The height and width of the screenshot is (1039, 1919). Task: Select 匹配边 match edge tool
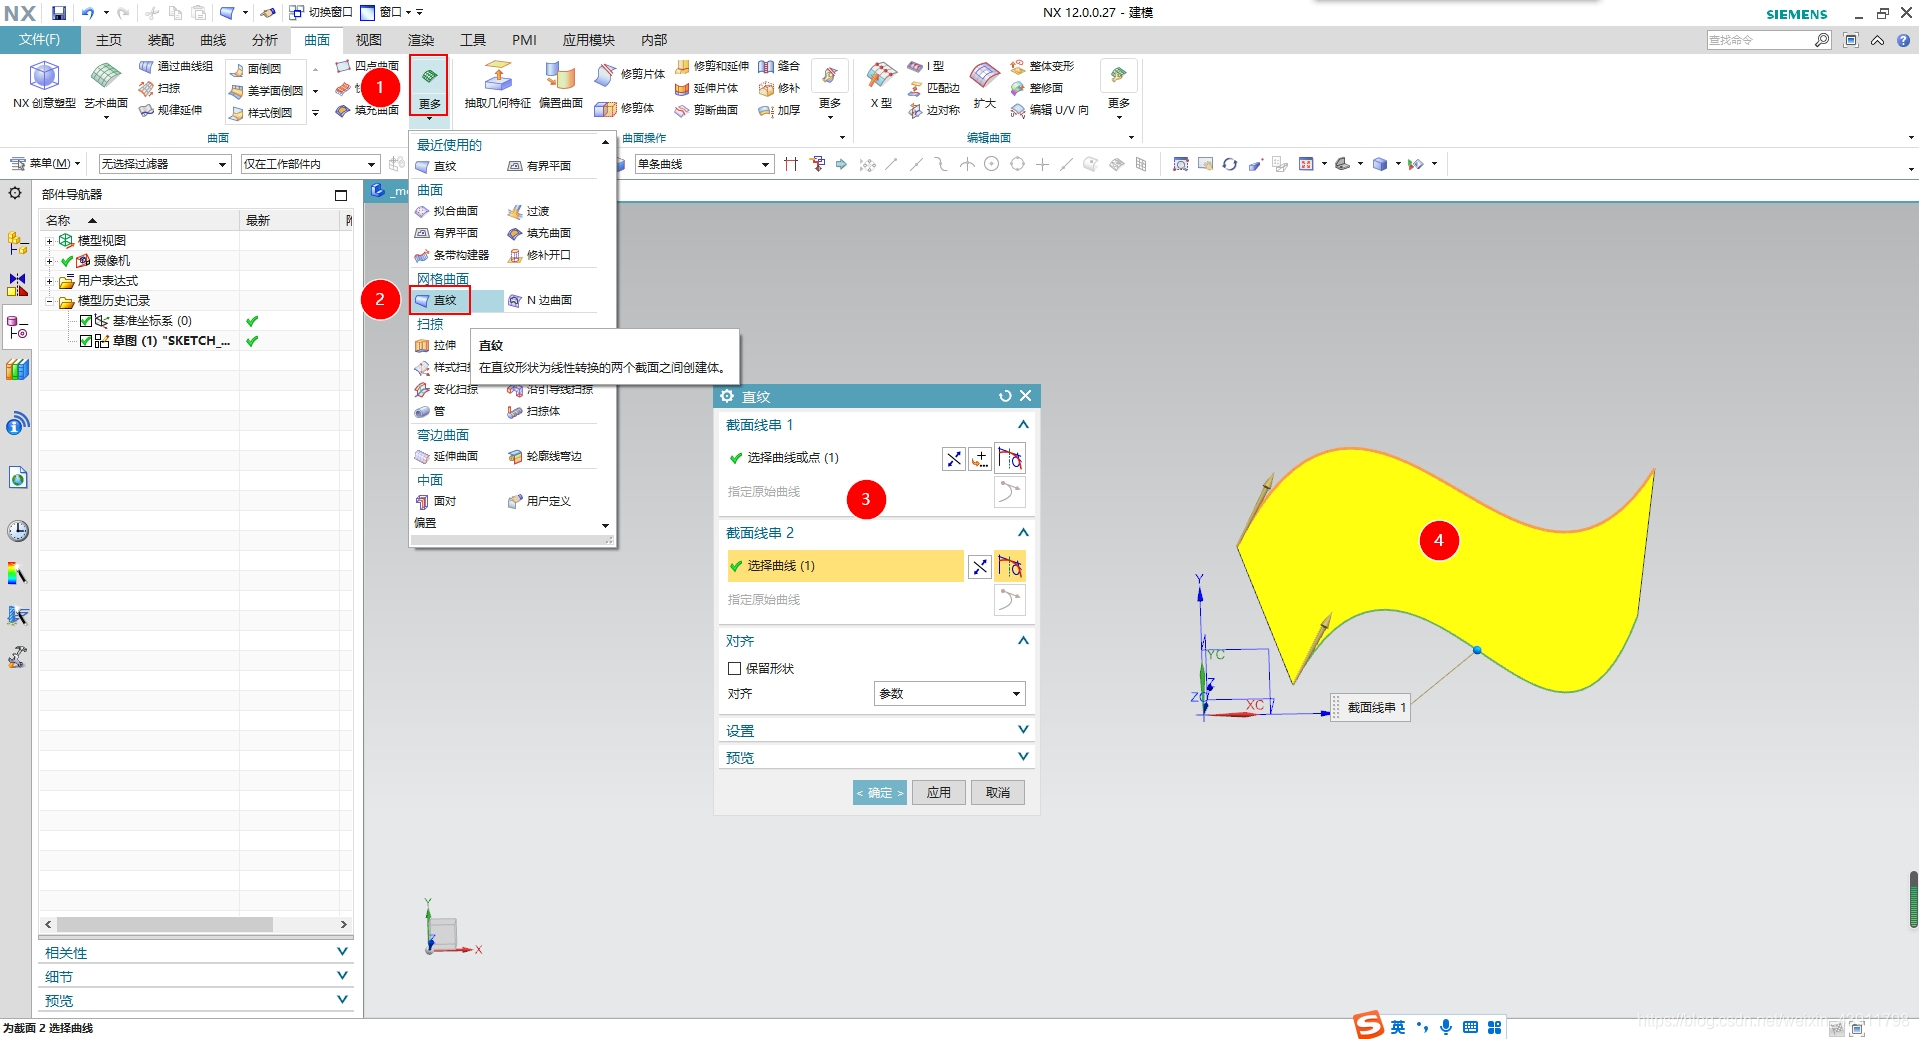(x=934, y=88)
